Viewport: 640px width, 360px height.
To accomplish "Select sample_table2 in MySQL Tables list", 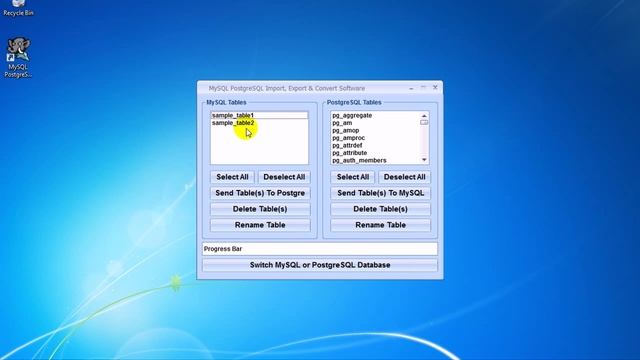I will tap(259, 123).
